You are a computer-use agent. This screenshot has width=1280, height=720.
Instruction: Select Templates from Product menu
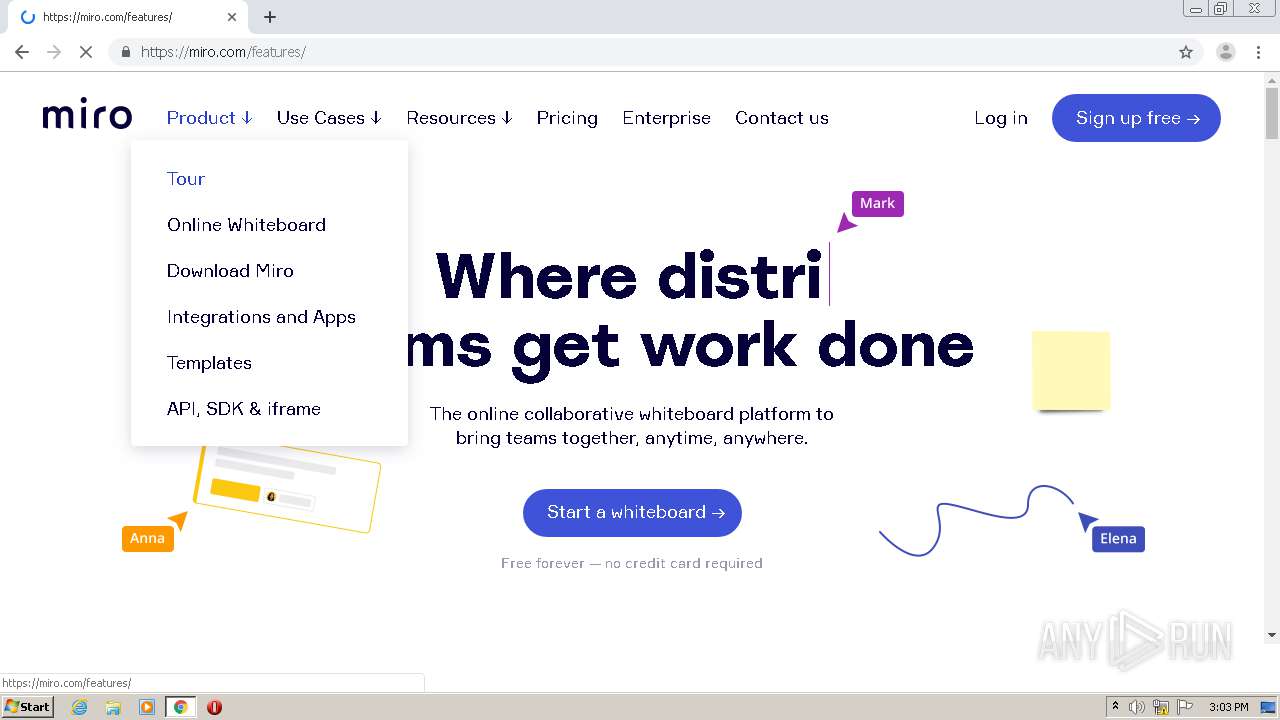[209, 363]
